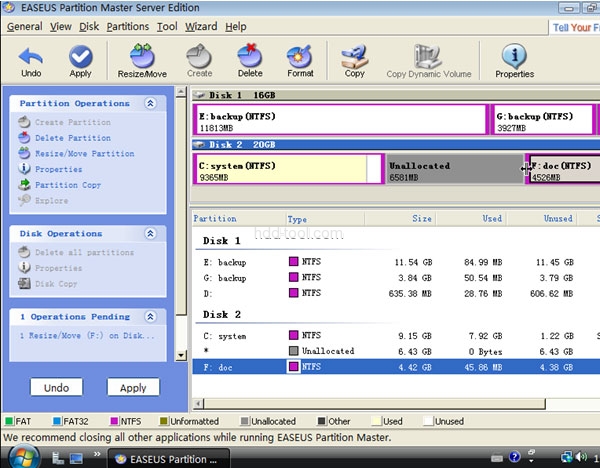
Task: Collapse the Partition Operations panel
Action: [150, 103]
